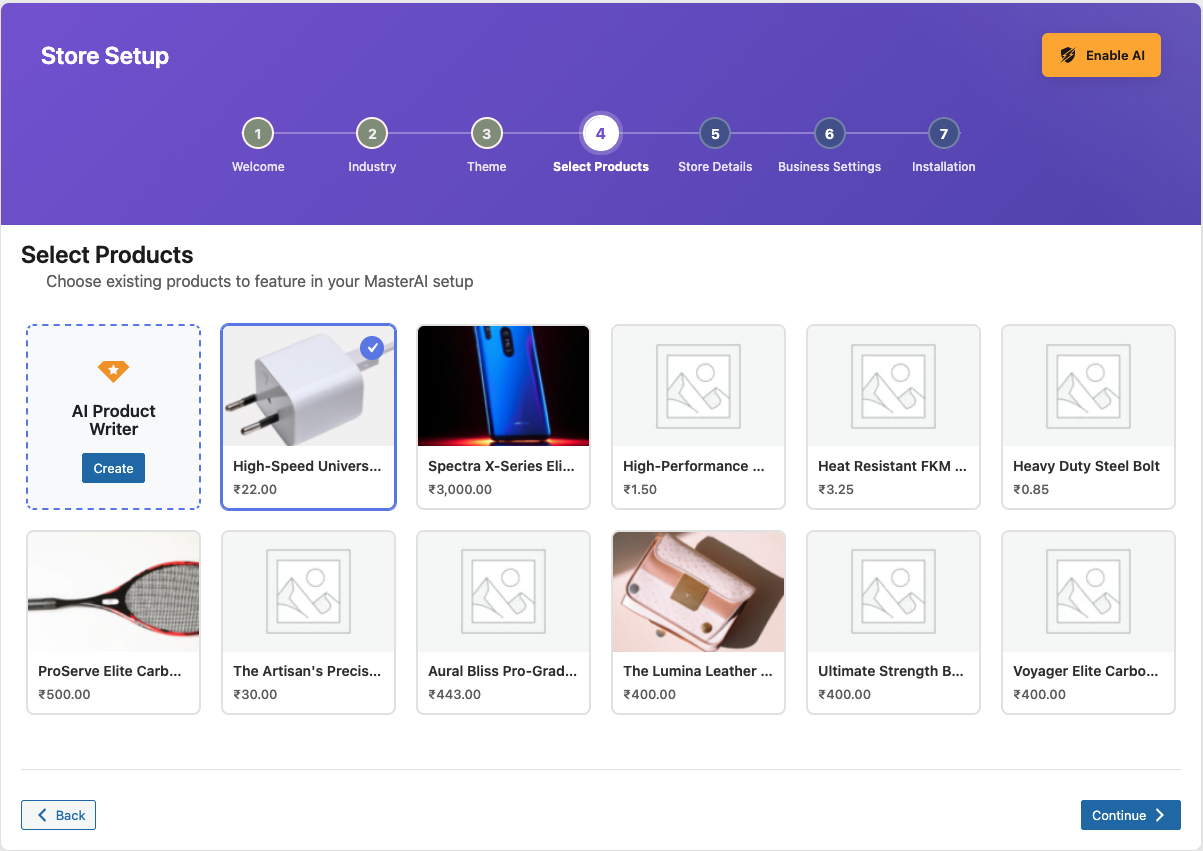1203x851 pixels.
Task: Deselect the High-Speed Universal charger product
Action: pyautogui.click(x=308, y=416)
